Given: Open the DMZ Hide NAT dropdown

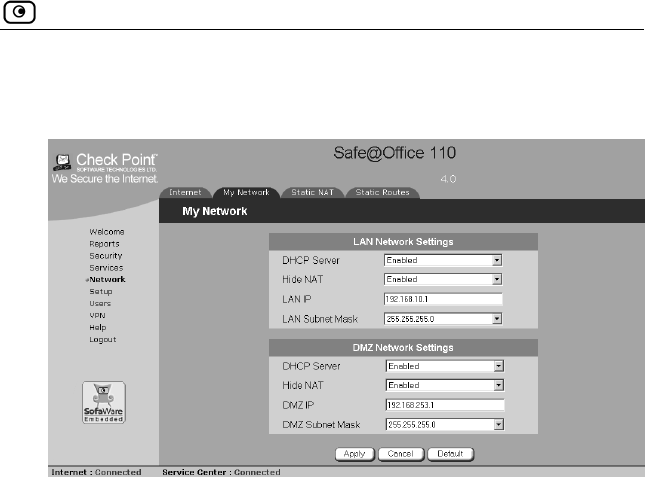Looking at the screenshot, I should [x=445, y=385].
